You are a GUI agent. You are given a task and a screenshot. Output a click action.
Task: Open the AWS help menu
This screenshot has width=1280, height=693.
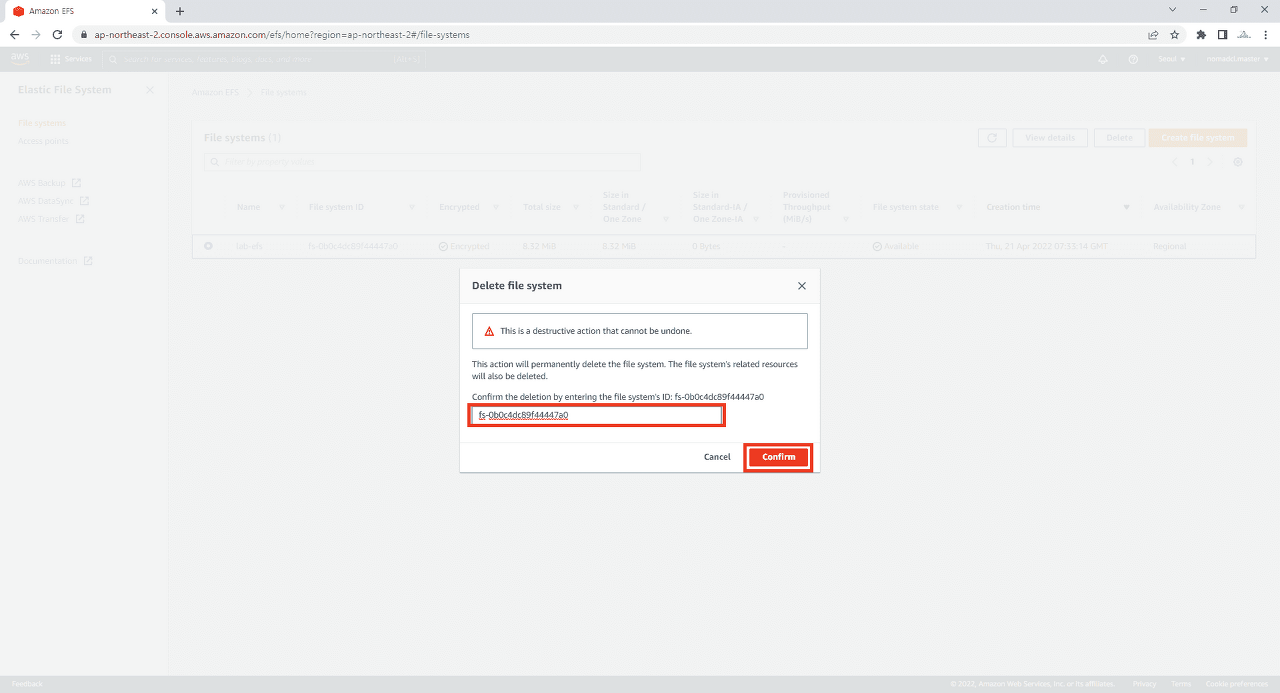pos(1133,59)
